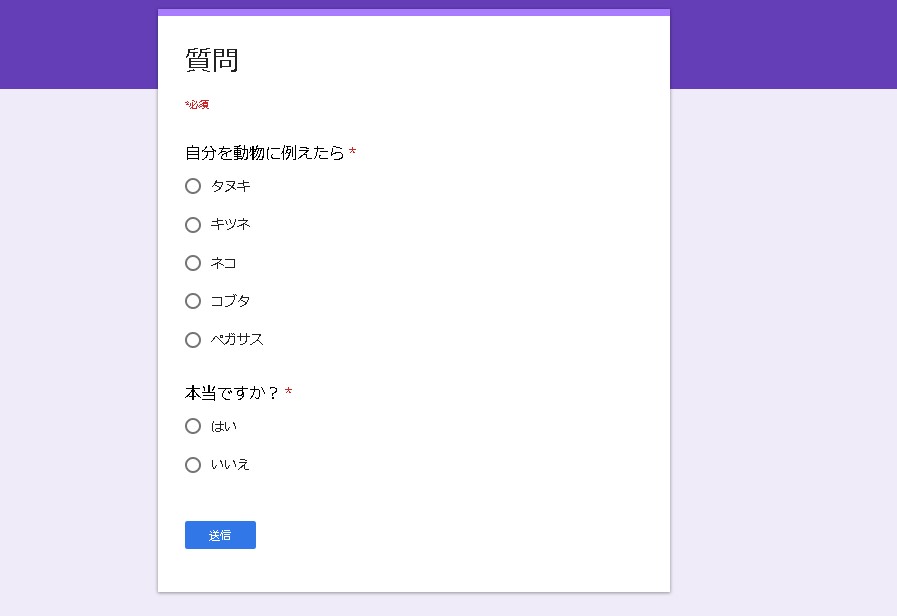This screenshot has width=897, height=616.
Task: Click the ネコ answer label text
Action: click(x=223, y=263)
